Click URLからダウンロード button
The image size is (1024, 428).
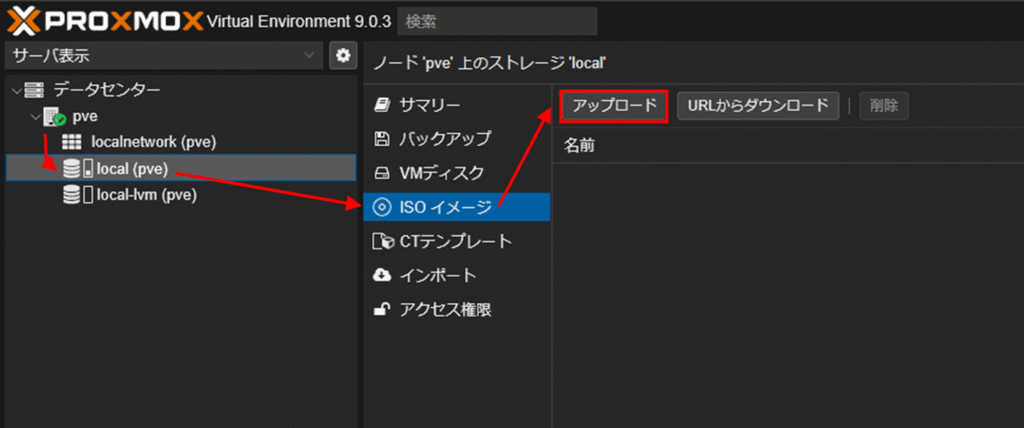coord(758,105)
